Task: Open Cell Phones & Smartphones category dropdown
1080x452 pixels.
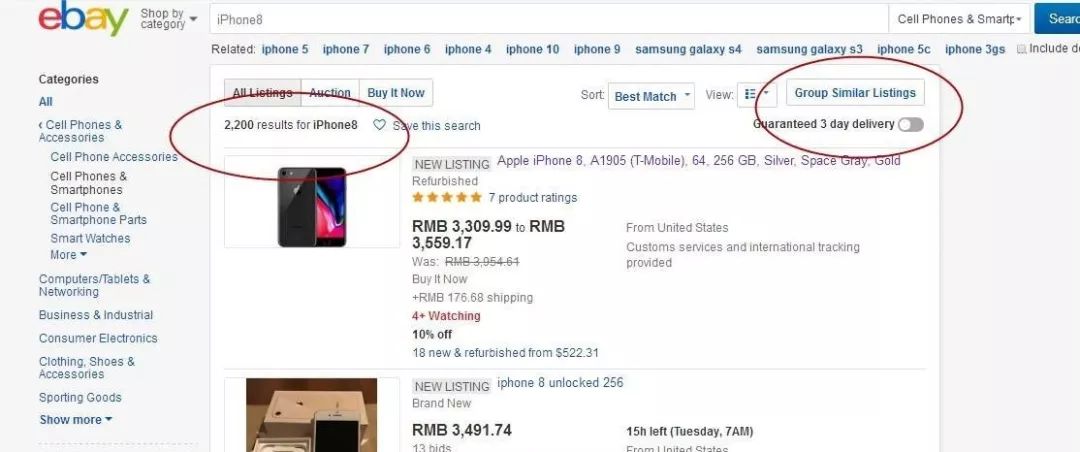Action: point(959,19)
